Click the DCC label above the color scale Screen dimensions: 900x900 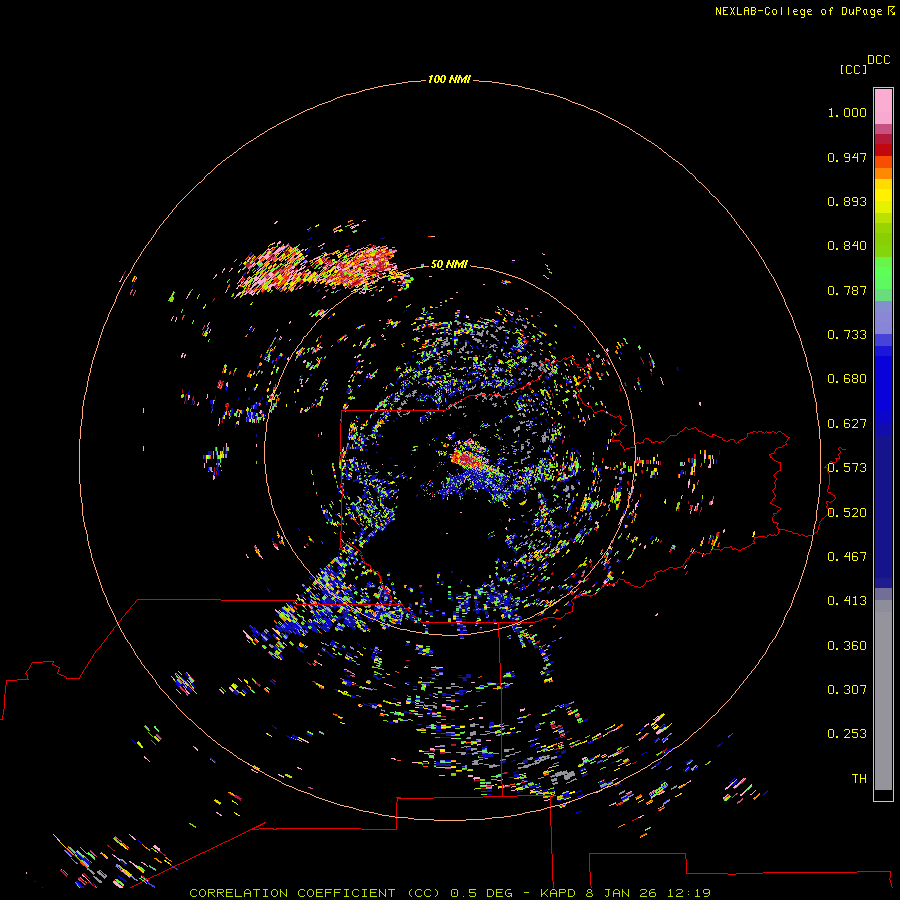click(878, 59)
